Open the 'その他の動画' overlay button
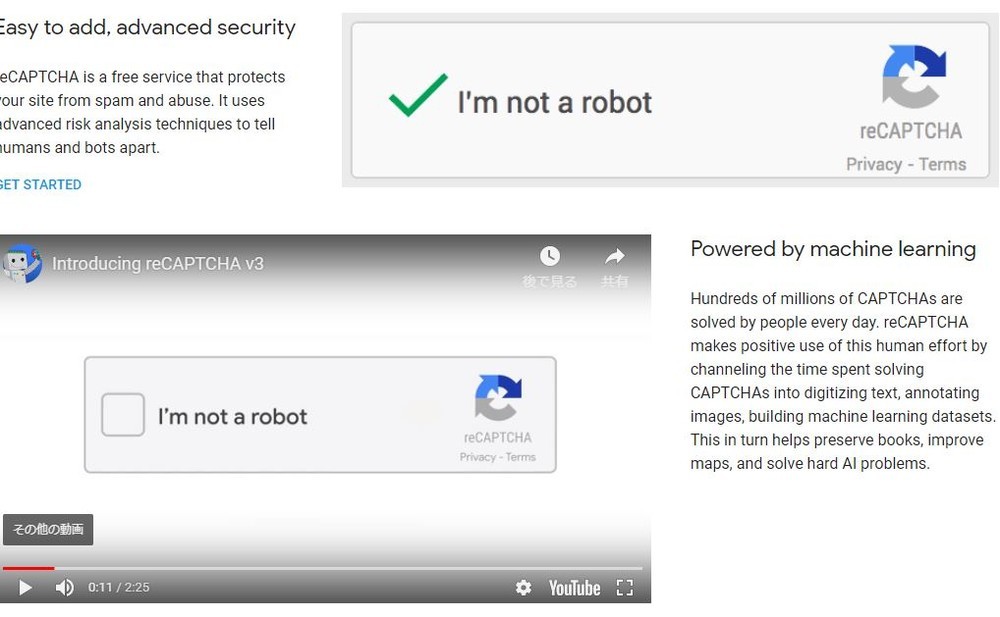 click(47, 530)
